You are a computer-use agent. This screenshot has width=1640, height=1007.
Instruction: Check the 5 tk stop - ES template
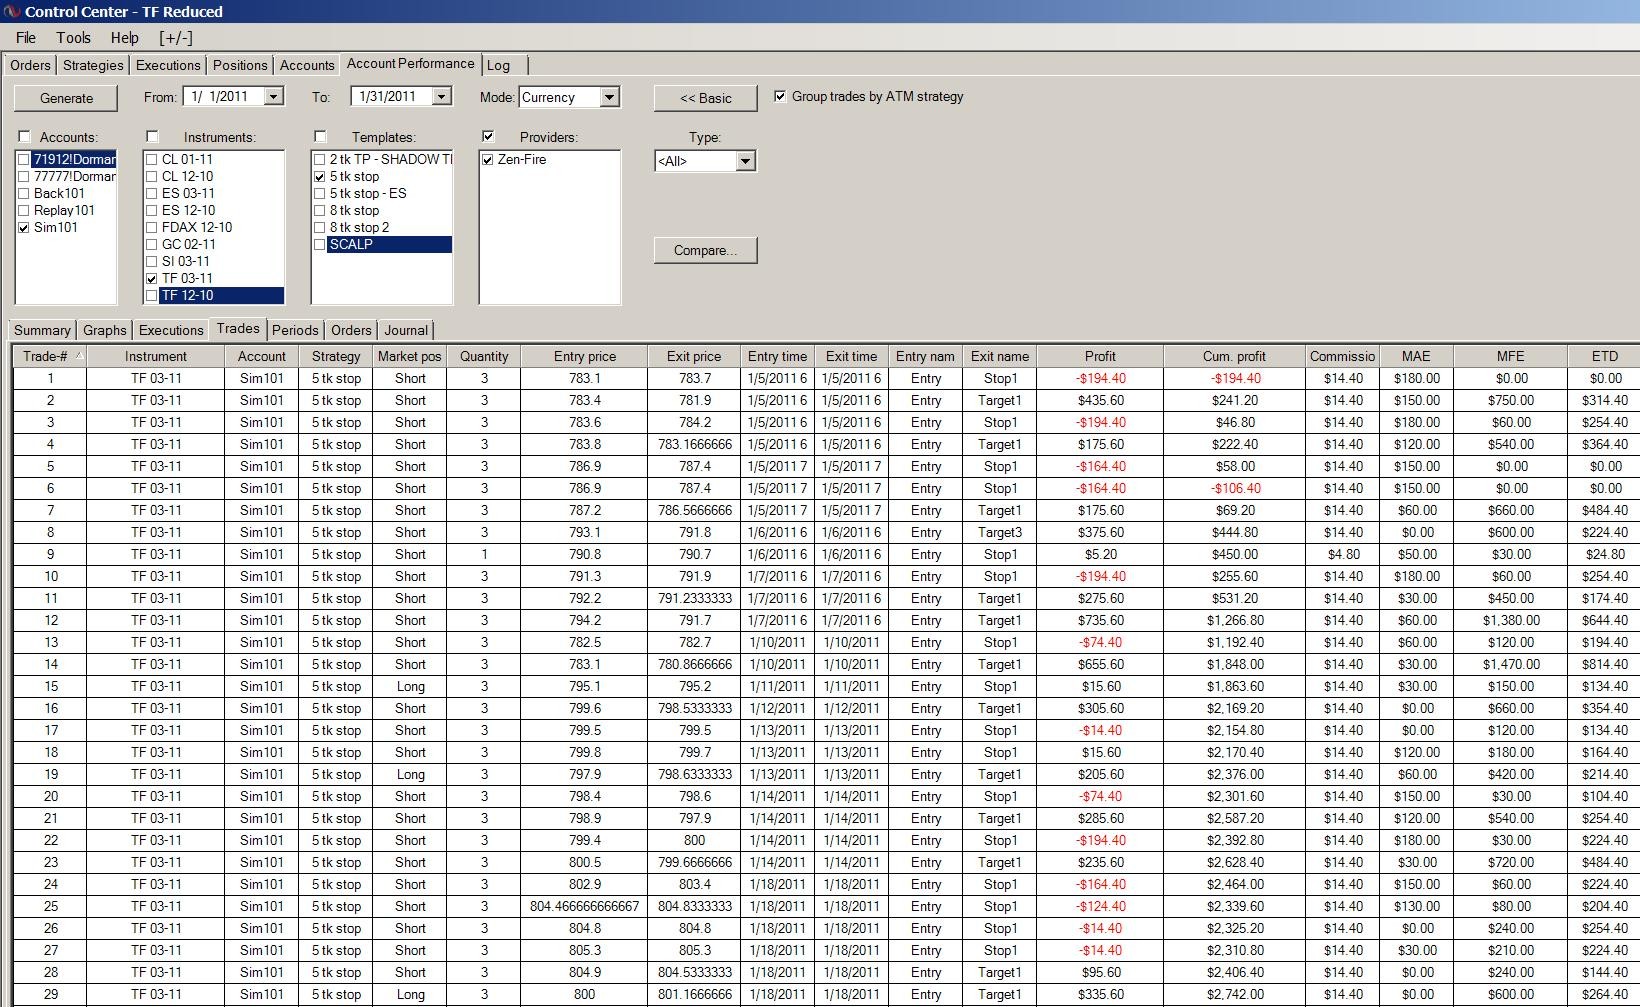tap(320, 193)
